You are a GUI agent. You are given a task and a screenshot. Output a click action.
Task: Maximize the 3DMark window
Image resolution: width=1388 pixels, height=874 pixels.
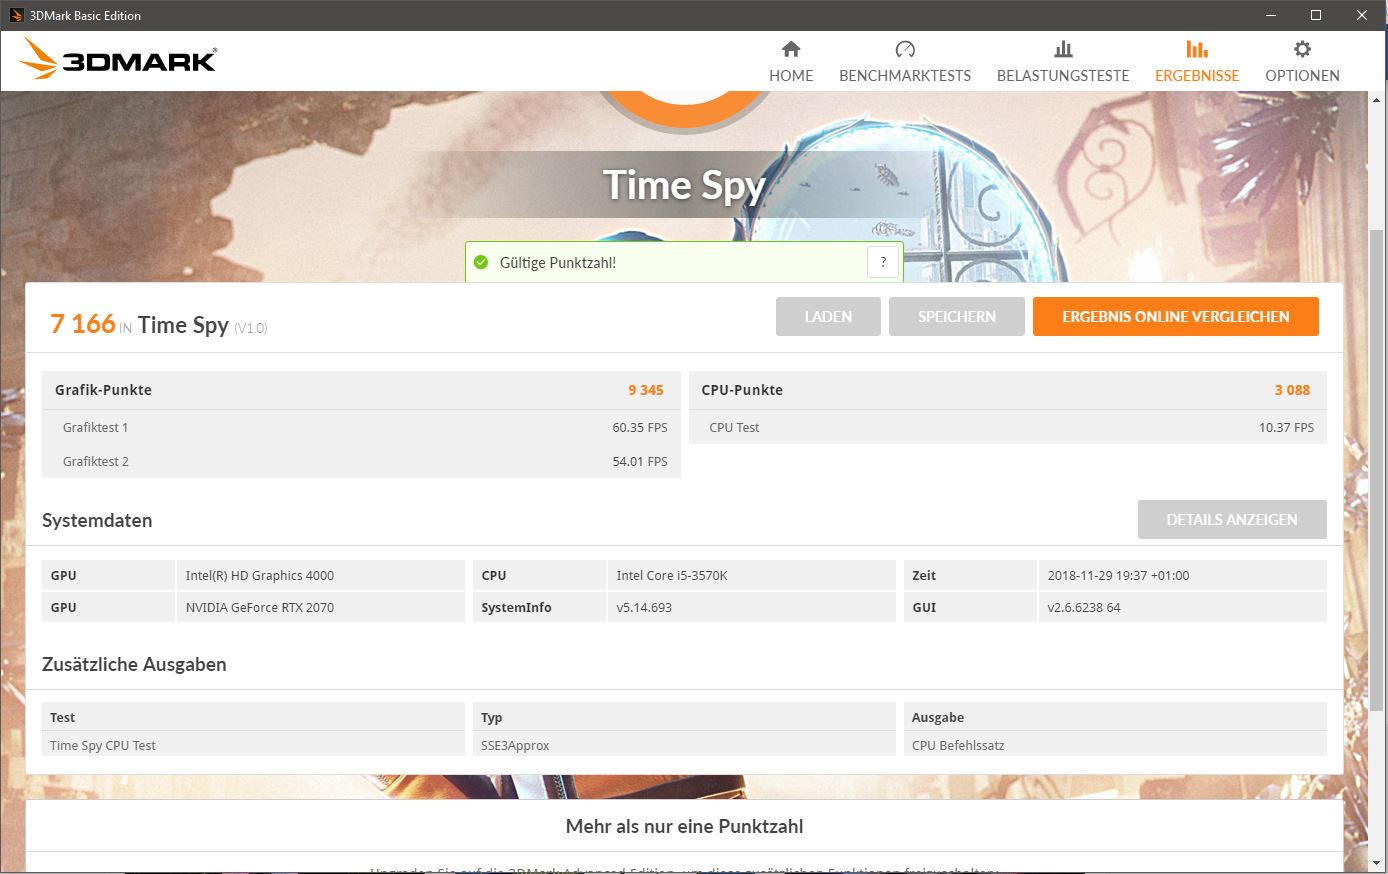click(x=1316, y=15)
